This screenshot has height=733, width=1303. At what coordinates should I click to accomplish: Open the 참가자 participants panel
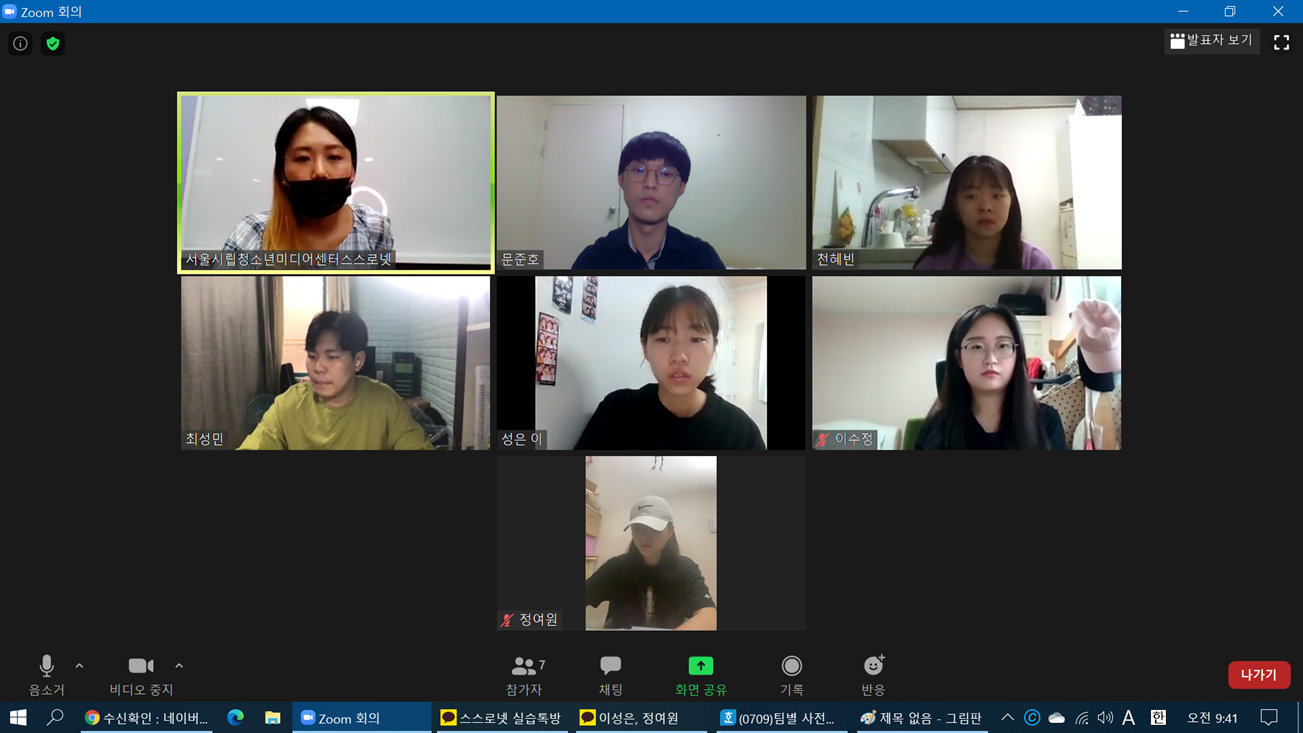point(524,675)
